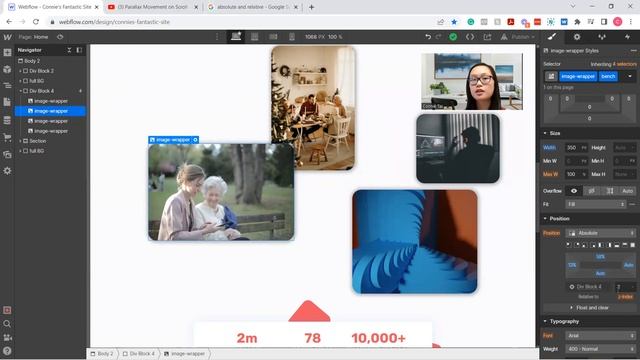The height and width of the screenshot is (360, 640).
Task: Switch to the Interactions lightning tab
Action: (627, 37)
